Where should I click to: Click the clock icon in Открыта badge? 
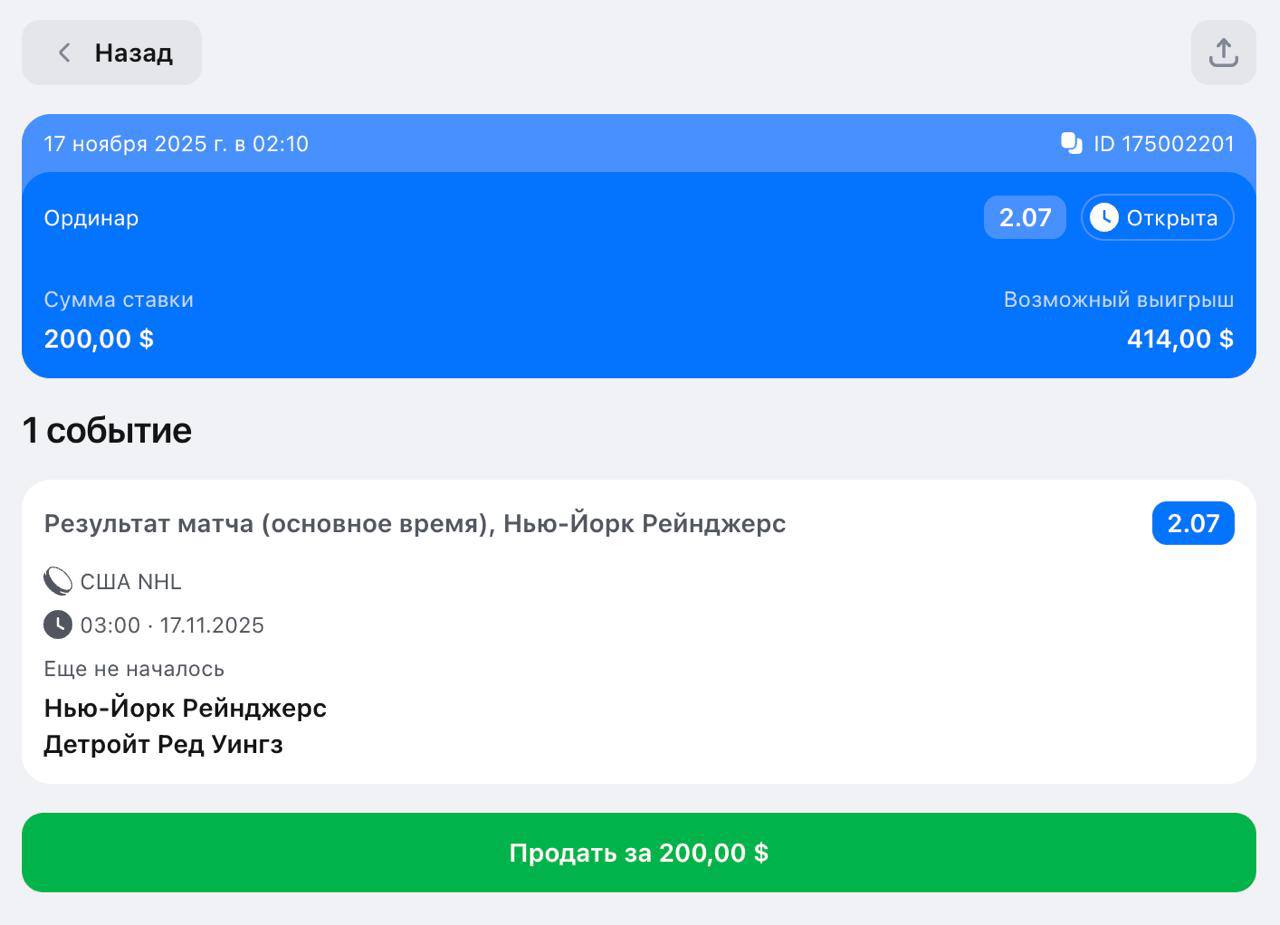(x=1104, y=218)
